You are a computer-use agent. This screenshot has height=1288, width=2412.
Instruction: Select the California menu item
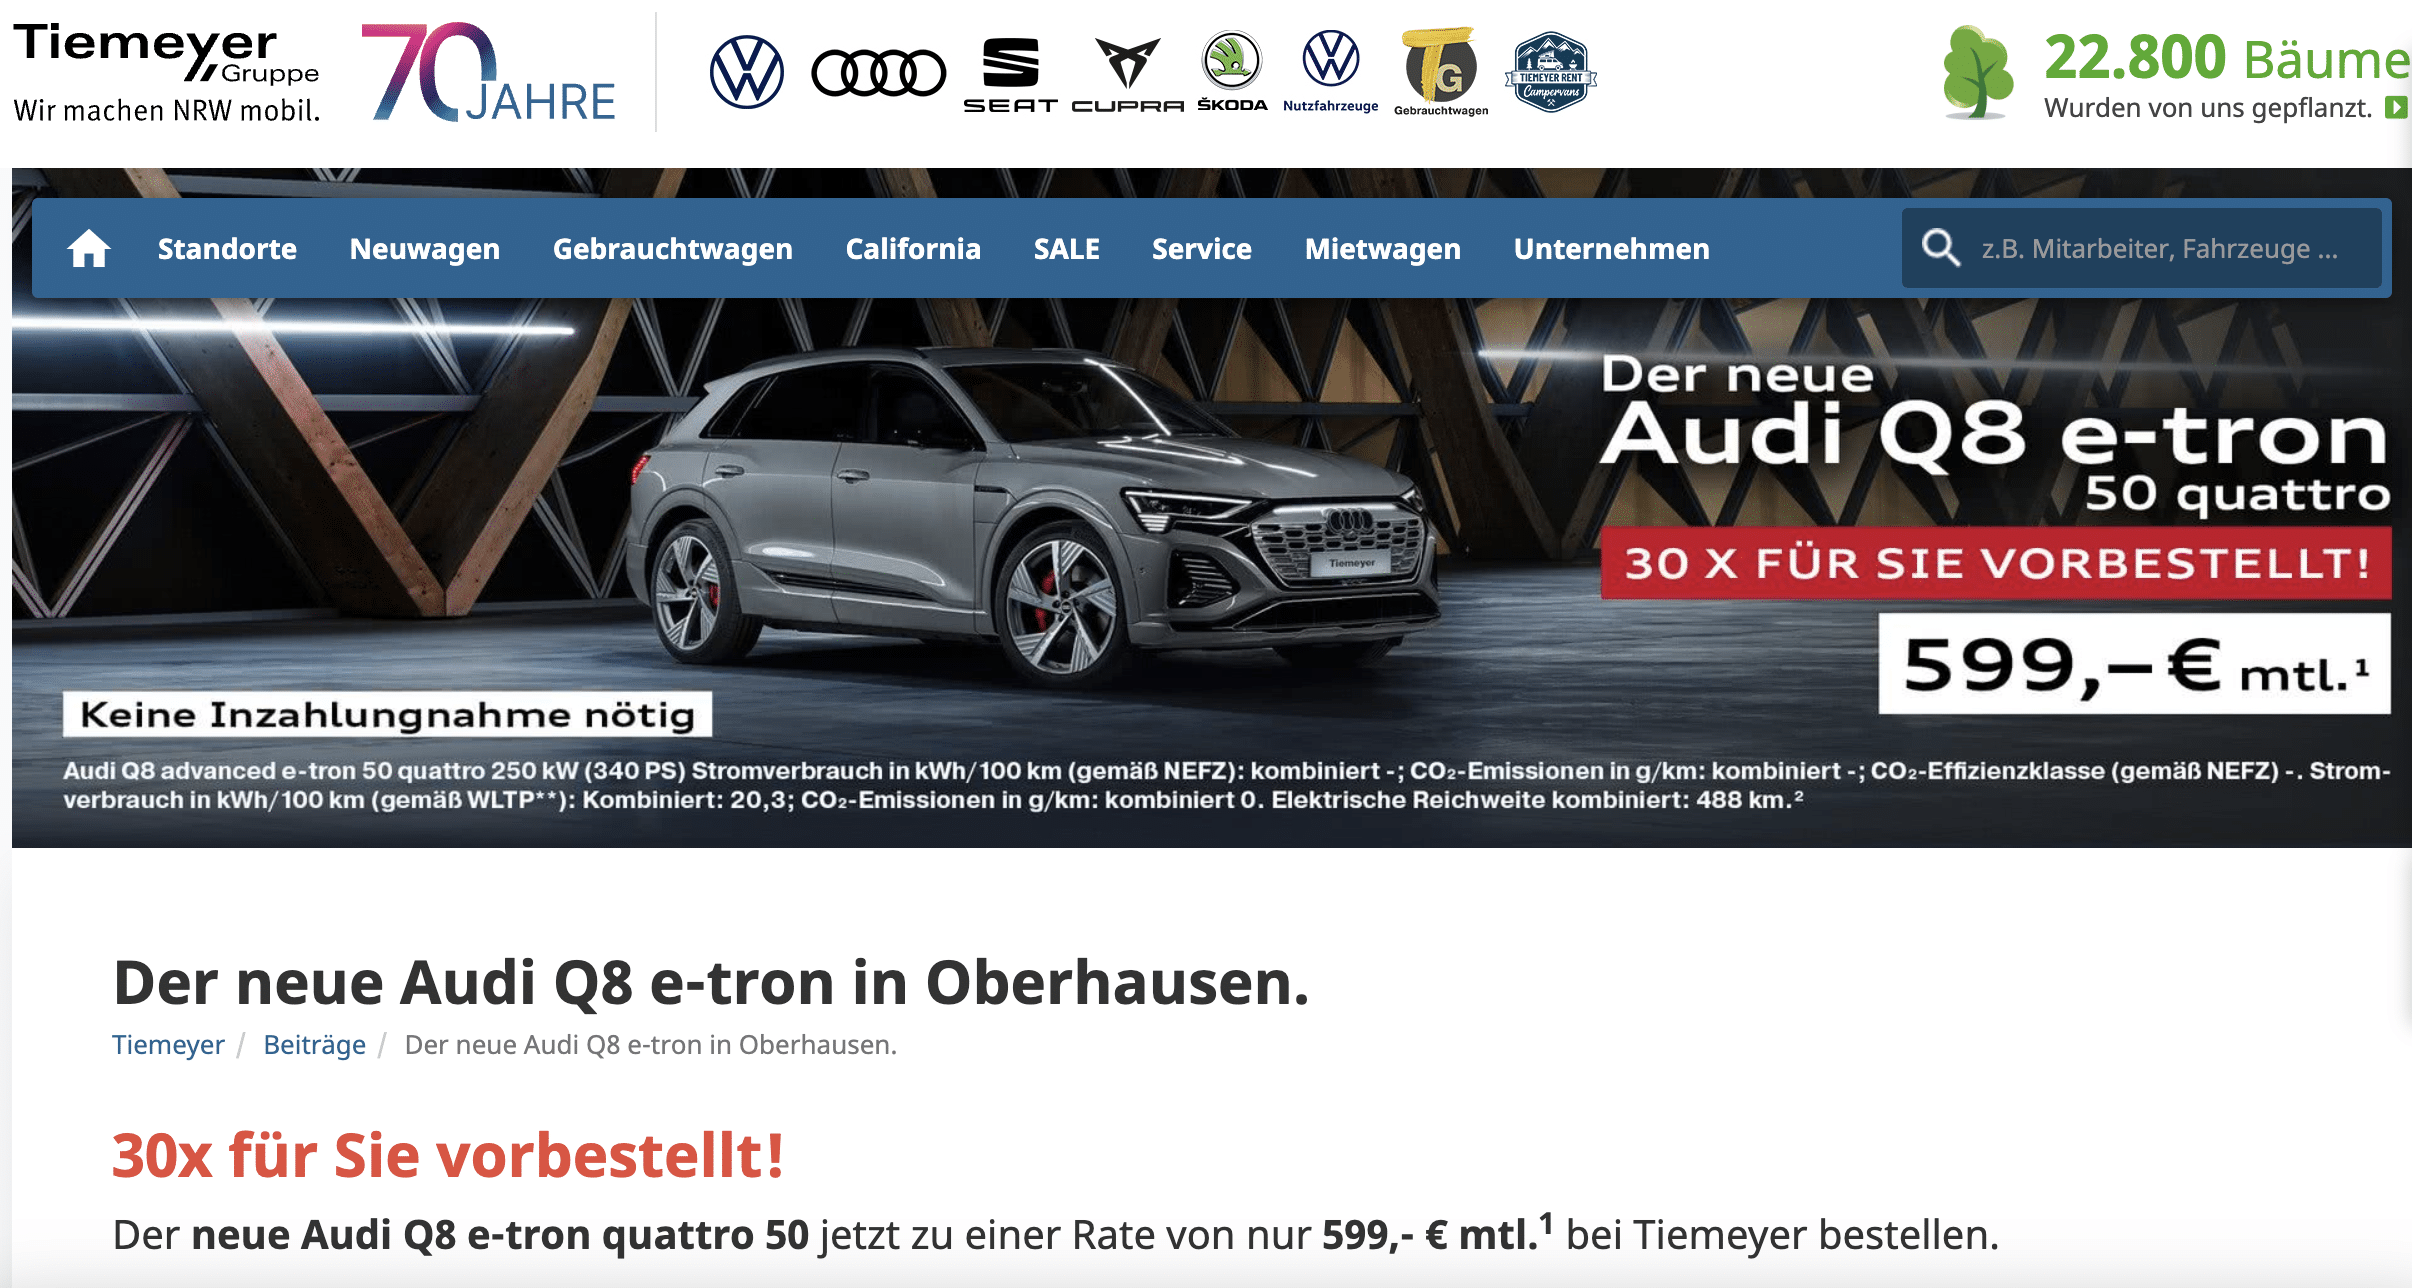pyautogui.click(x=913, y=248)
